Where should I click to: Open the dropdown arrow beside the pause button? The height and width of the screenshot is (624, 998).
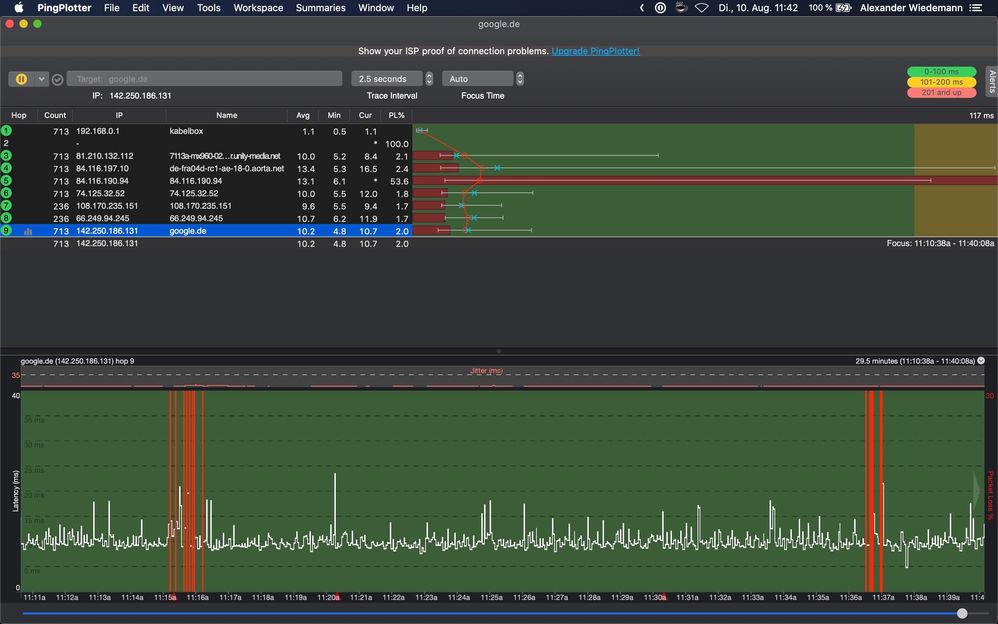click(x=41, y=79)
